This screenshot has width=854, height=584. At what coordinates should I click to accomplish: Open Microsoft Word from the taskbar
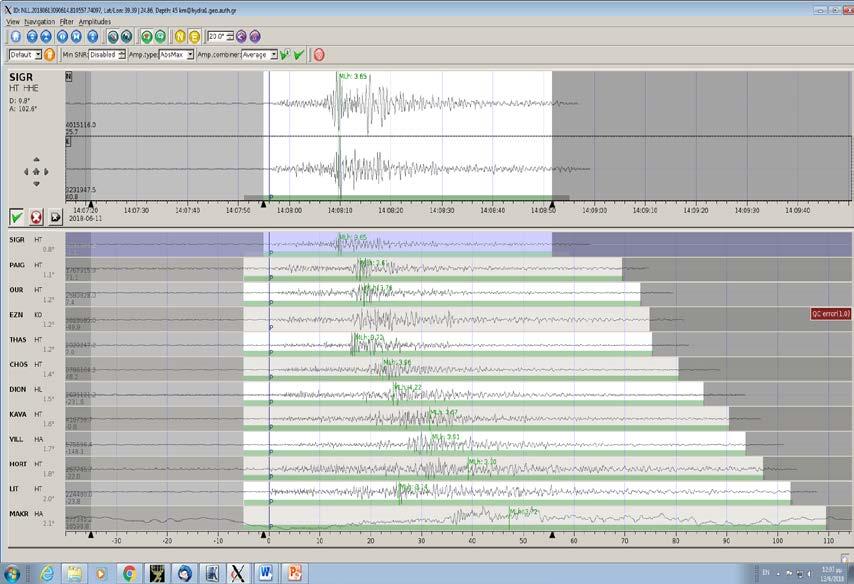265,574
